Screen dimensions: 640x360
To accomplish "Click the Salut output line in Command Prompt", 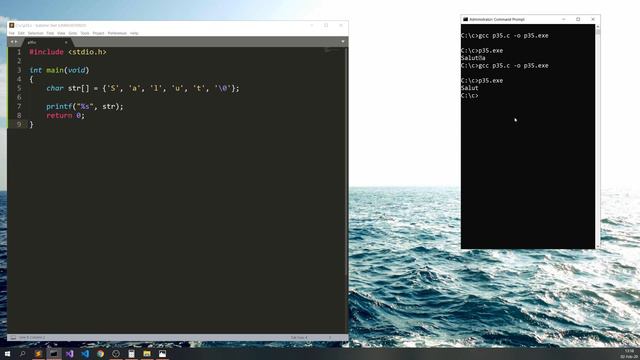I will [469, 88].
